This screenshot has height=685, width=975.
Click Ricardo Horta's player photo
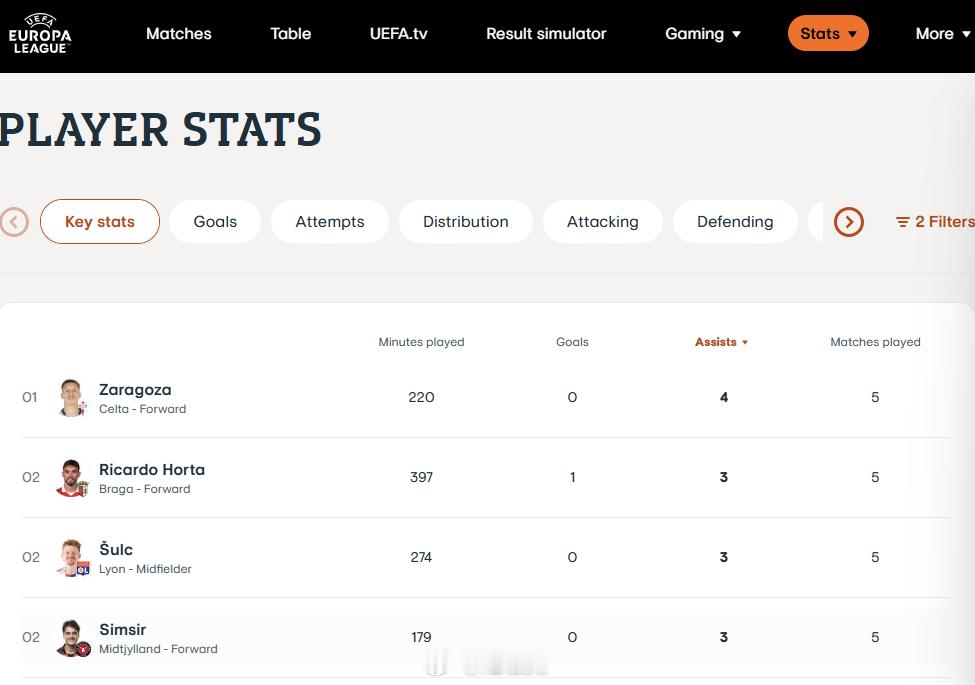point(72,477)
